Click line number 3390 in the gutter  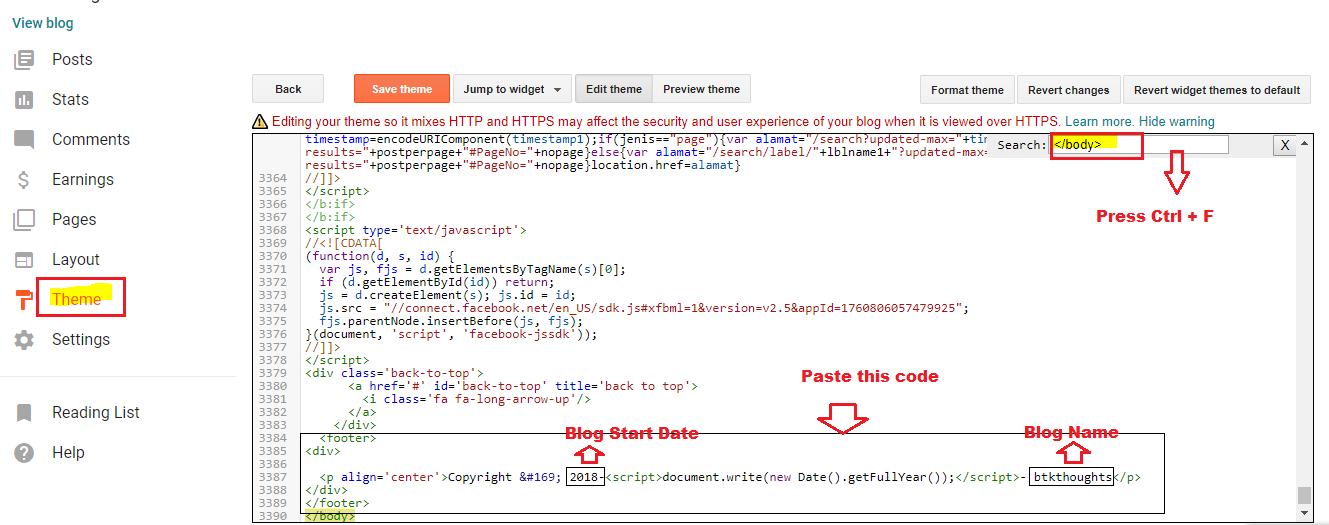[275, 516]
